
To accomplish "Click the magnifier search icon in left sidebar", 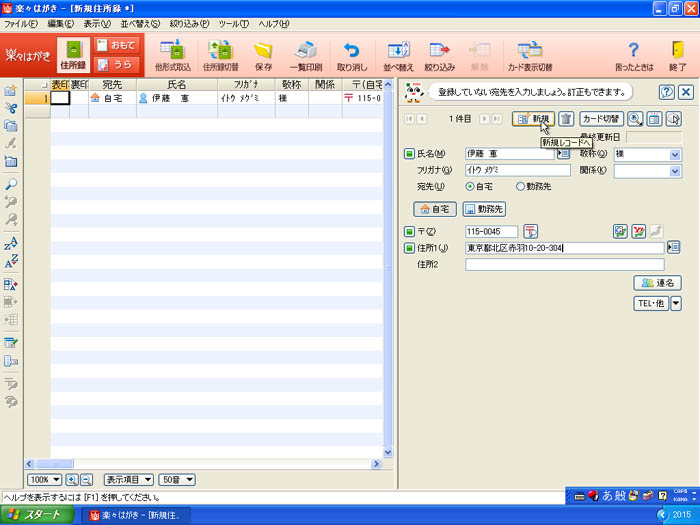I will 11,183.
